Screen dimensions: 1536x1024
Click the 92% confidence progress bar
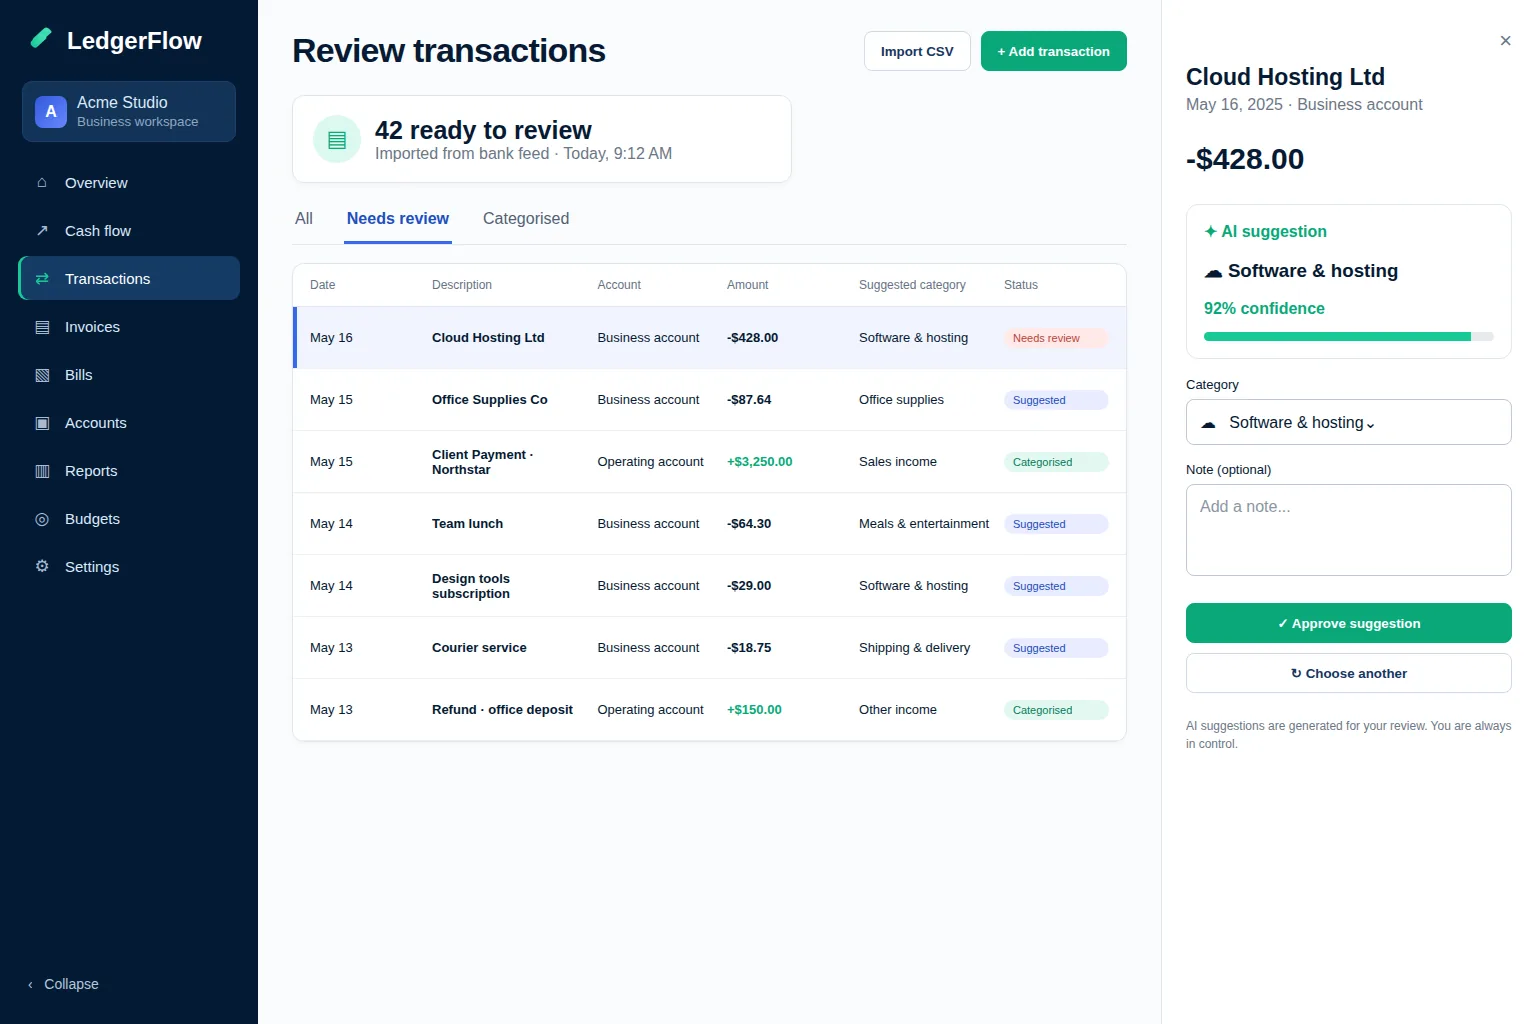point(1348,337)
